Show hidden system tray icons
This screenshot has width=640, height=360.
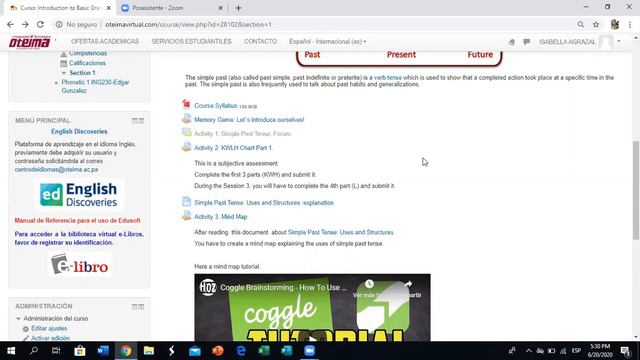point(529,351)
